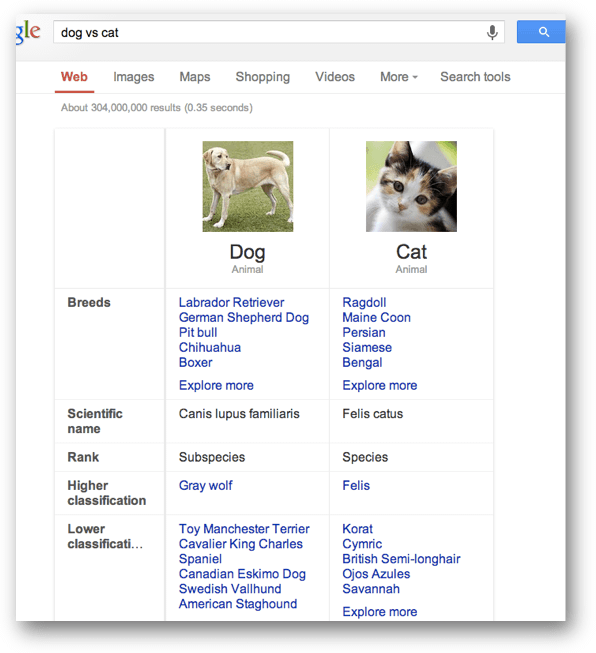
Task: Open Search tools
Action: [x=475, y=77]
